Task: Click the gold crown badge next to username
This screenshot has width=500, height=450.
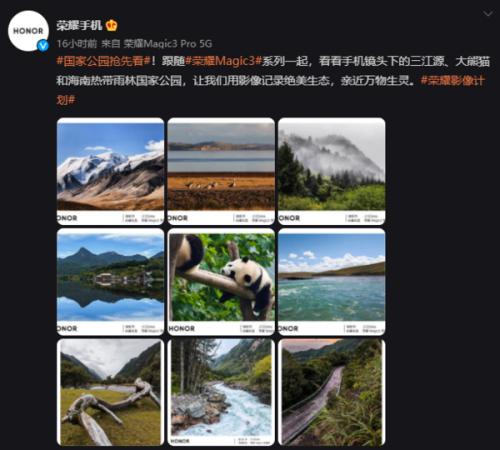Action: (112, 26)
